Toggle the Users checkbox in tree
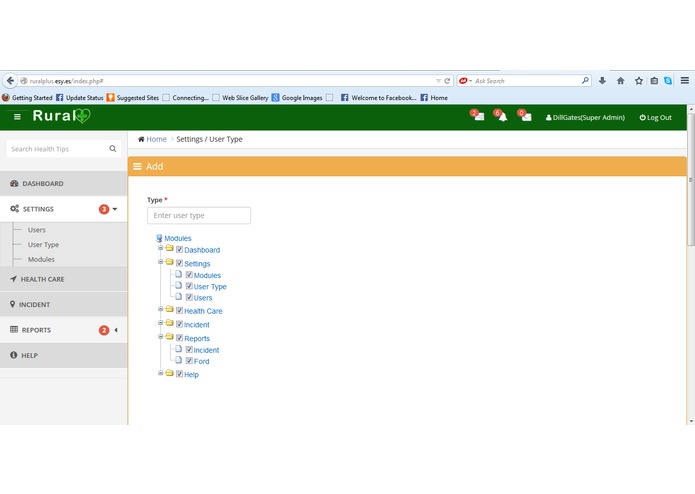 pos(189,297)
